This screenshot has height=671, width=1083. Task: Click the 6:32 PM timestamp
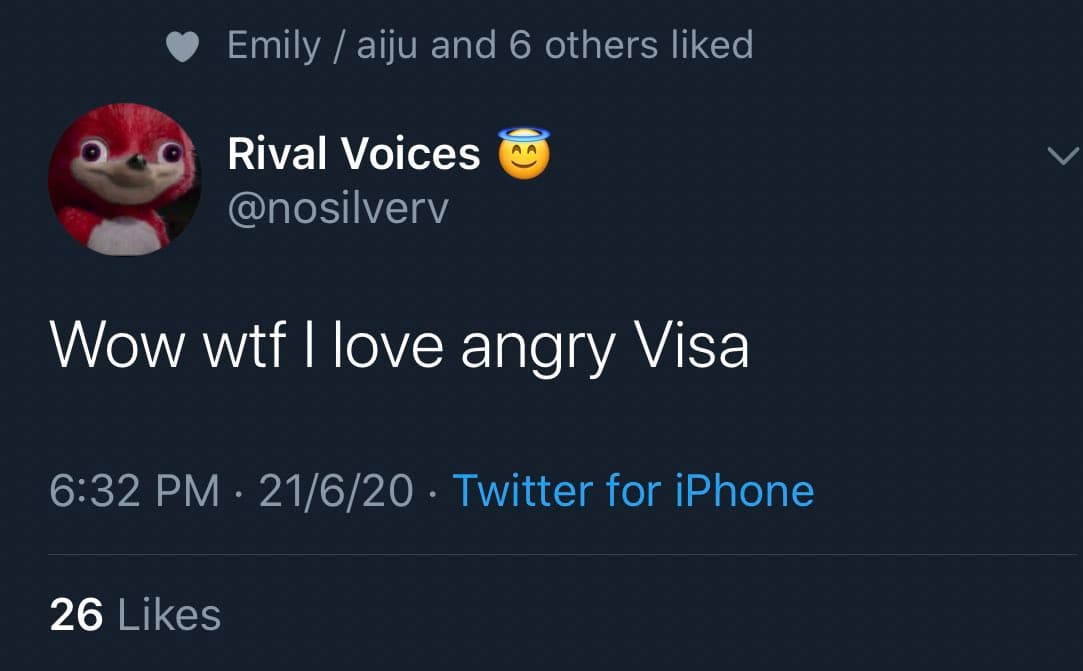click(134, 491)
